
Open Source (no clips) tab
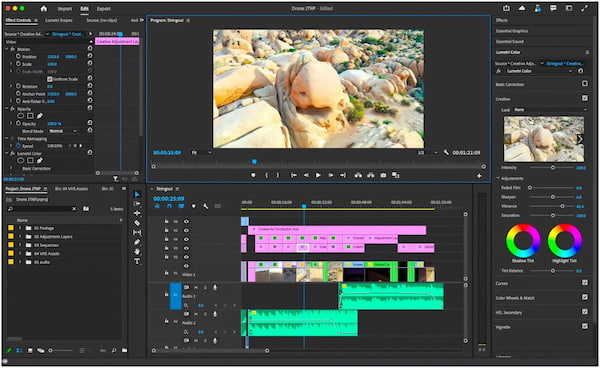click(x=101, y=20)
